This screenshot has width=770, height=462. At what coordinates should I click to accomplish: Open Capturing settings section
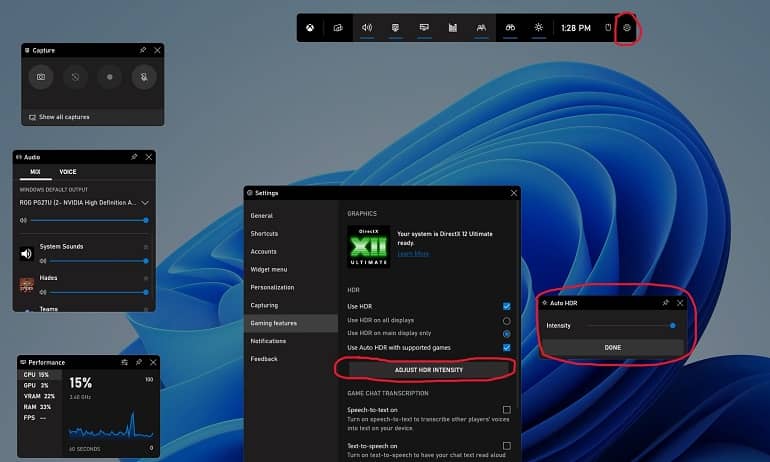tap(291, 305)
